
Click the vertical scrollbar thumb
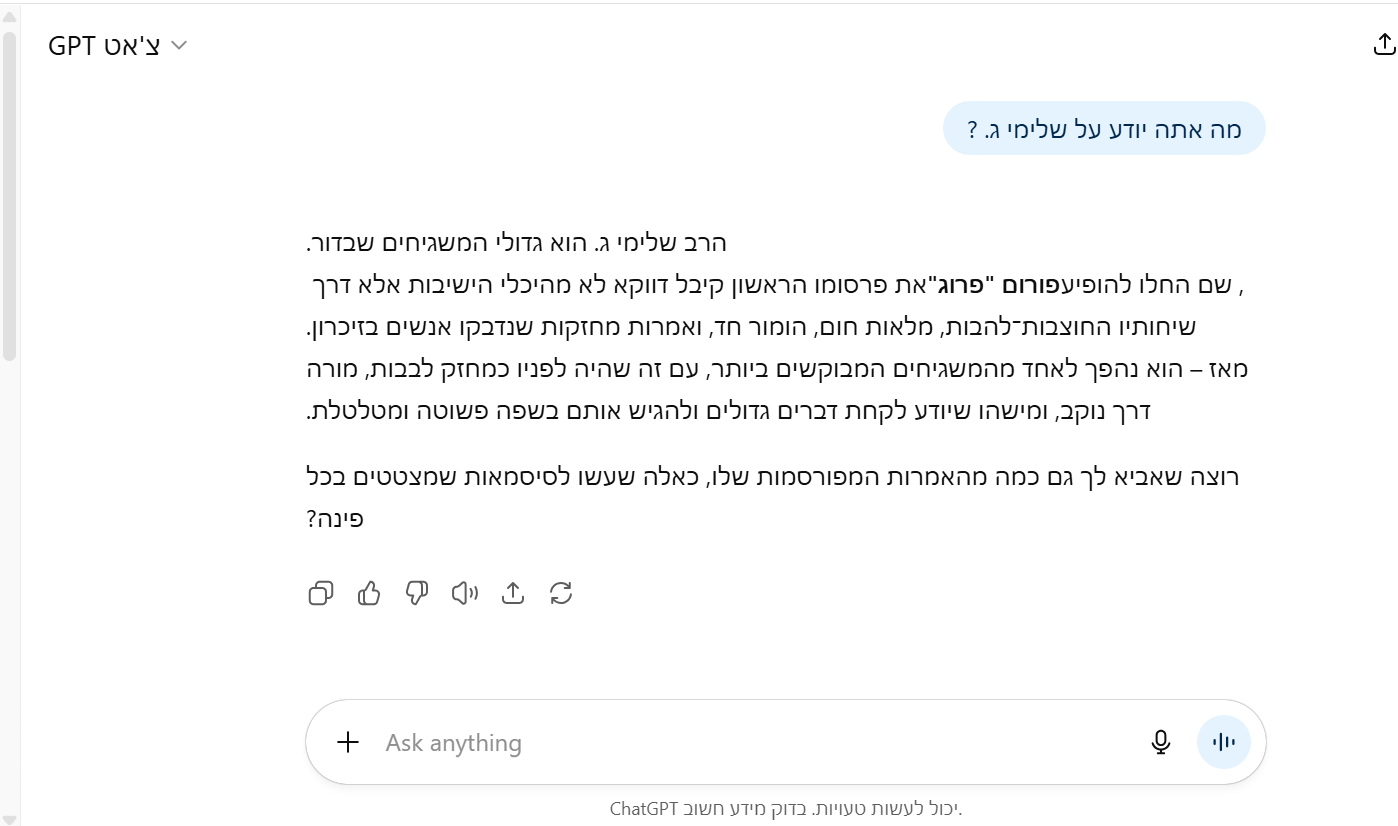point(9,195)
